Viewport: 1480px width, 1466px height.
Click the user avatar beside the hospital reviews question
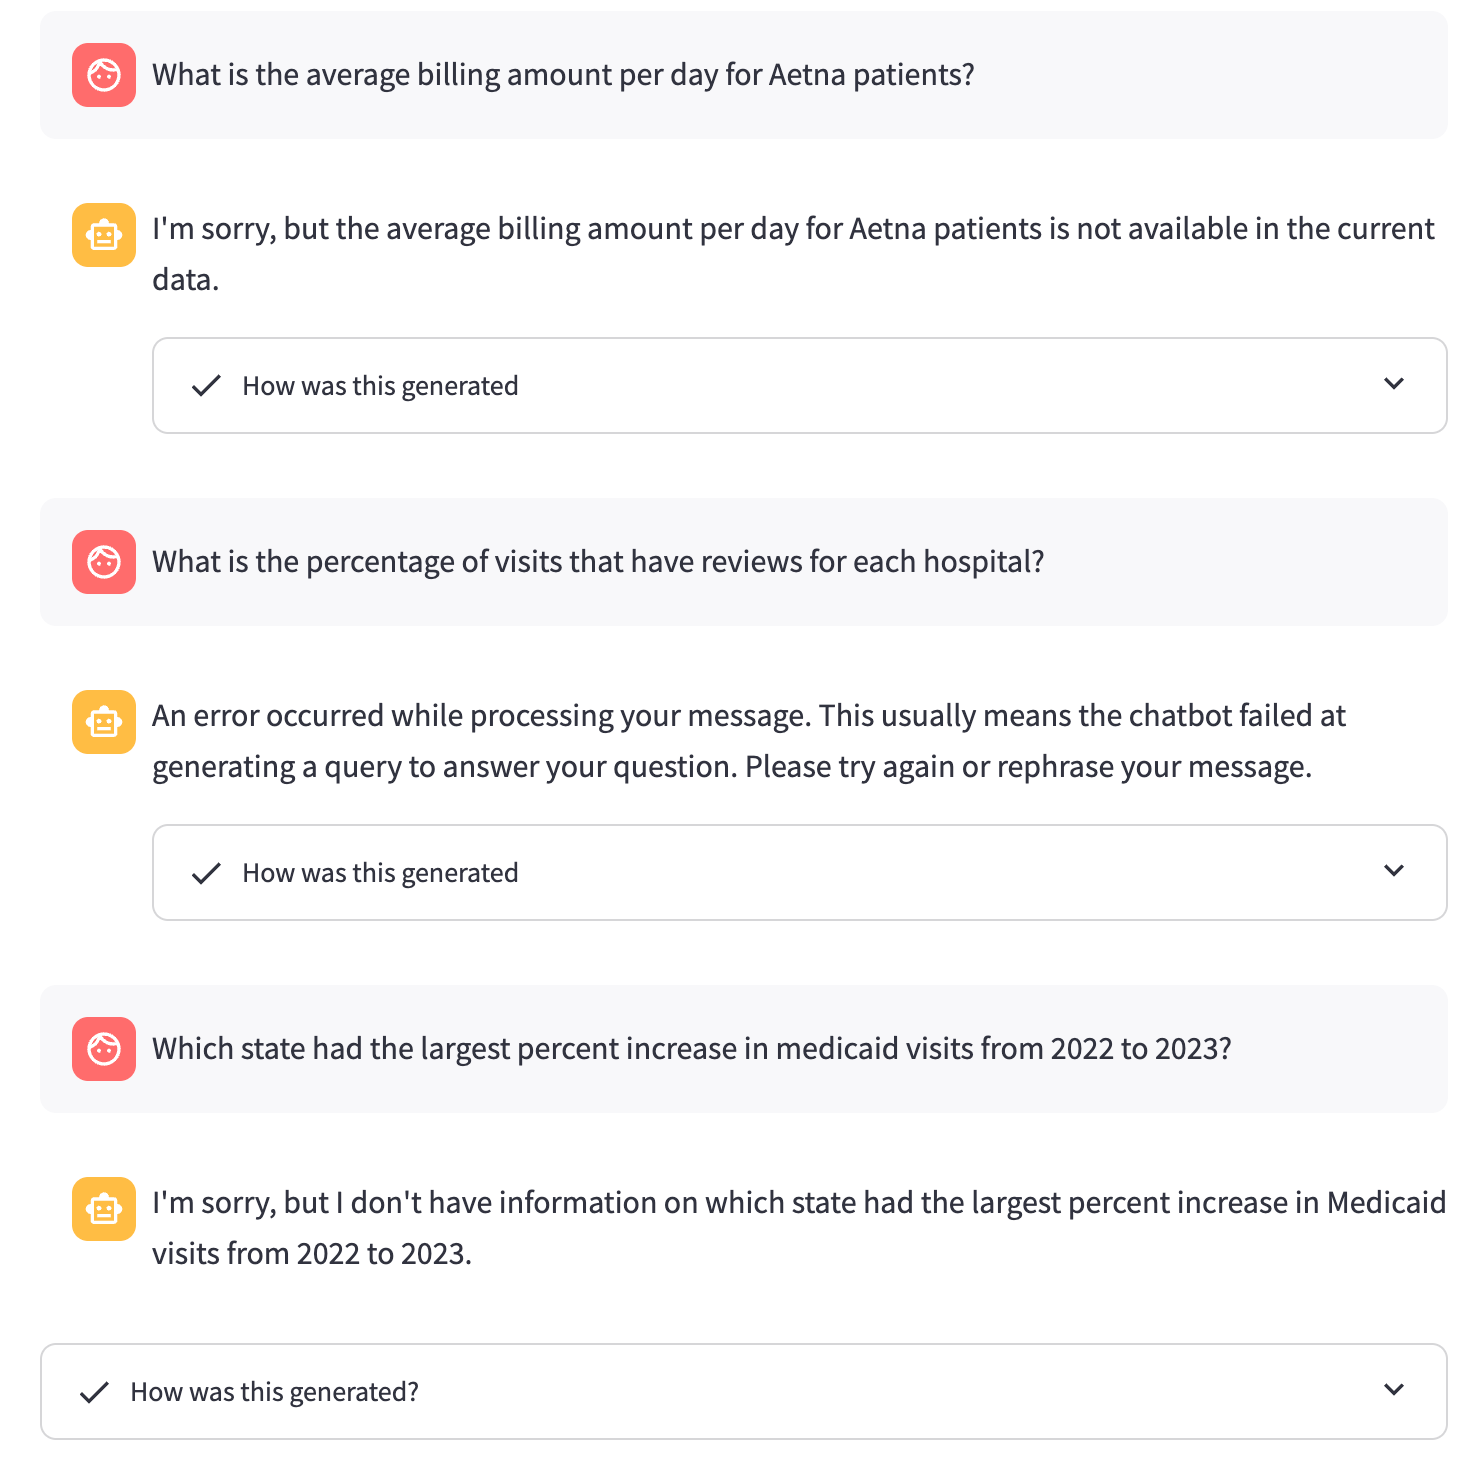click(104, 562)
